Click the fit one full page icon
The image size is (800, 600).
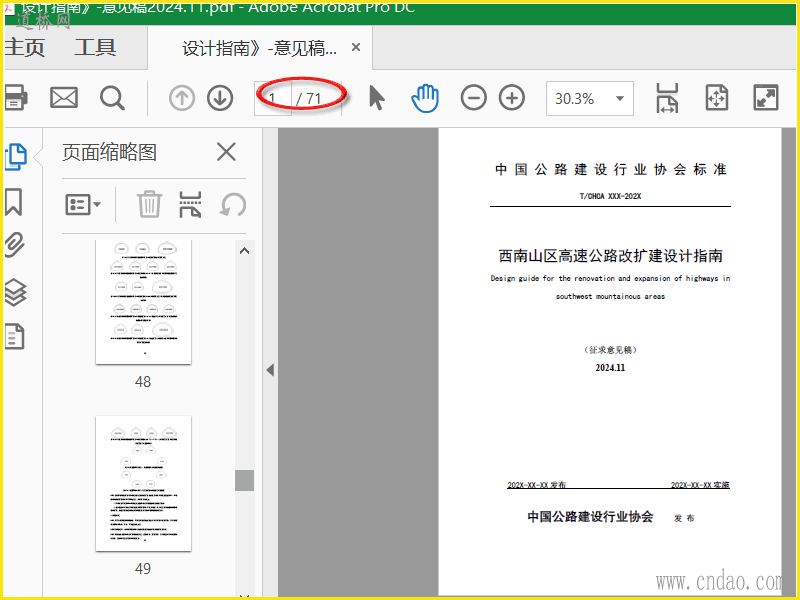(x=717, y=97)
